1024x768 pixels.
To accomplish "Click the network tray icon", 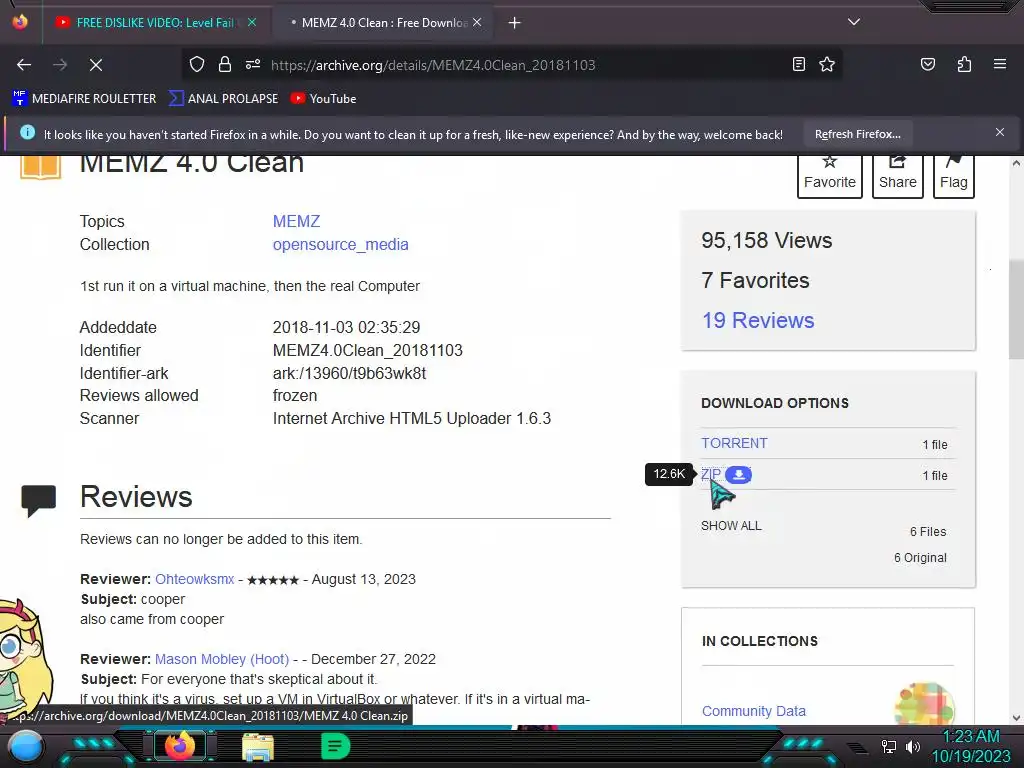I will 889,746.
